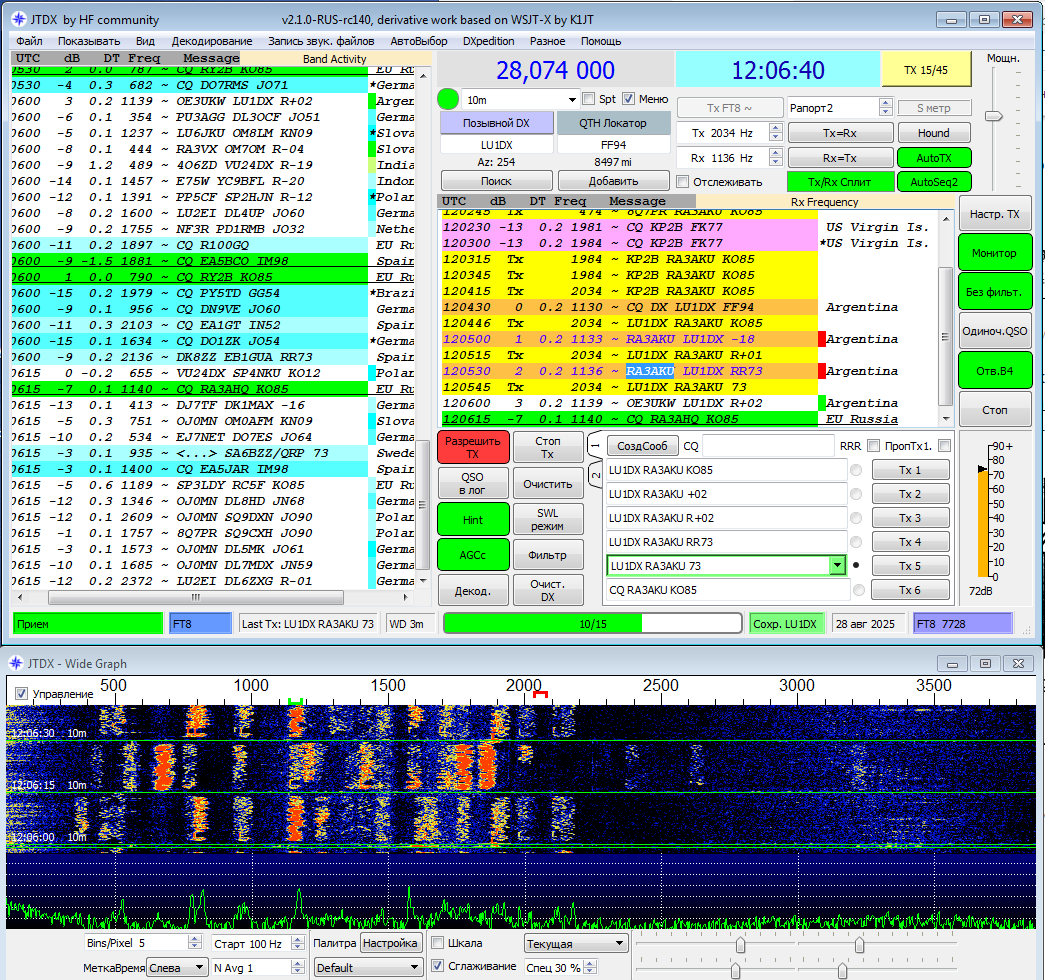The width and height of the screenshot is (1045, 980).
Task: Select 'CQ RA3AHQ KO85' row in Rx Frequency
Action: (x=629, y=419)
